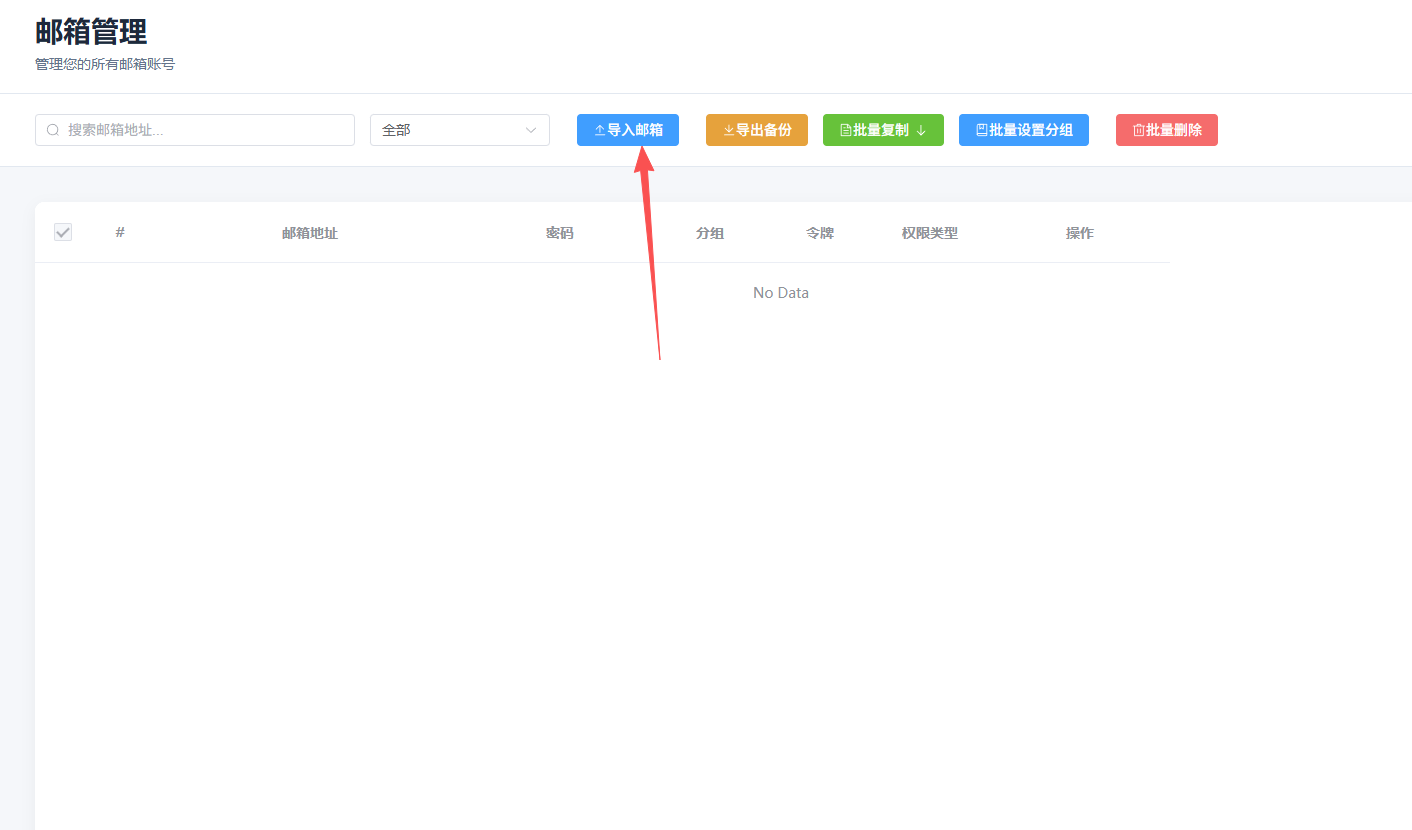The image size is (1412, 830).
Task: Toggle the select-all checkbox in table header
Action: (63, 232)
